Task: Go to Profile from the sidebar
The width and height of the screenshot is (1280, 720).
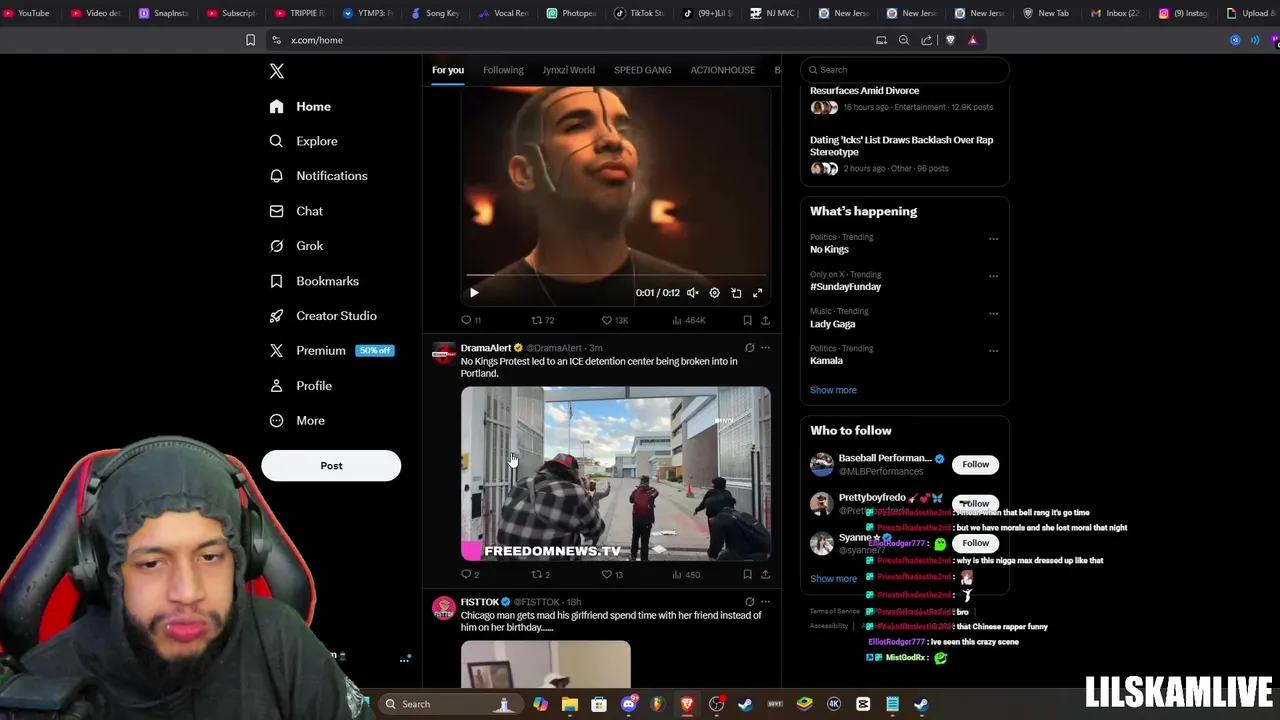Action: click(300, 386)
